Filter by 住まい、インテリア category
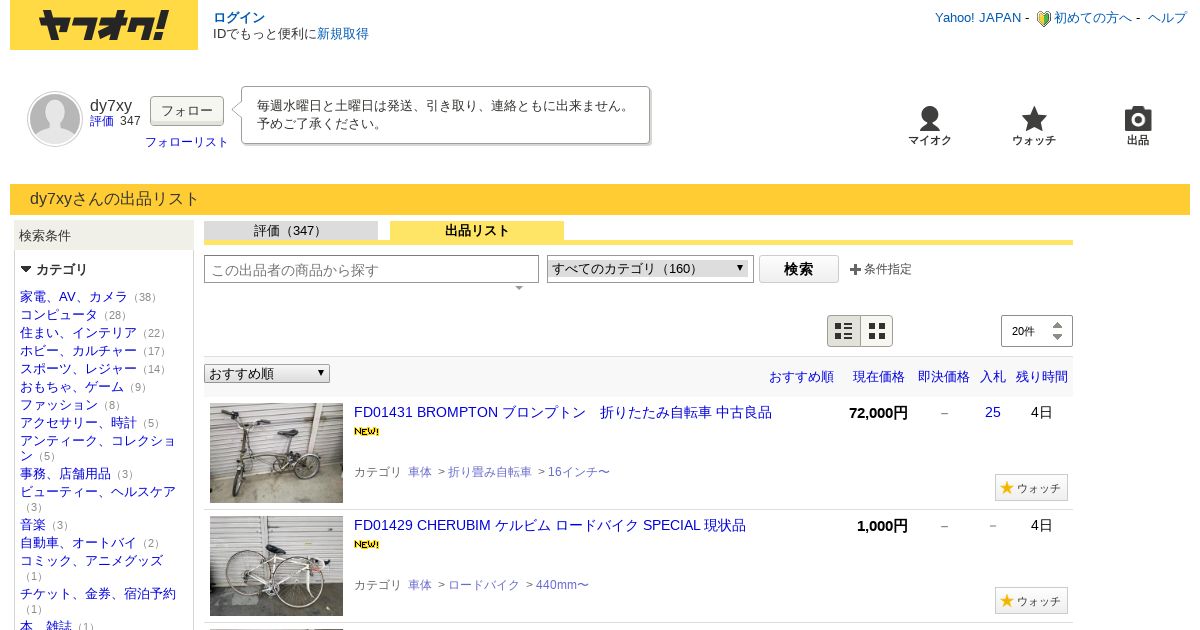The width and height of the screenshot is (1200, 630). pyautogui.click(x=78, y=333)
